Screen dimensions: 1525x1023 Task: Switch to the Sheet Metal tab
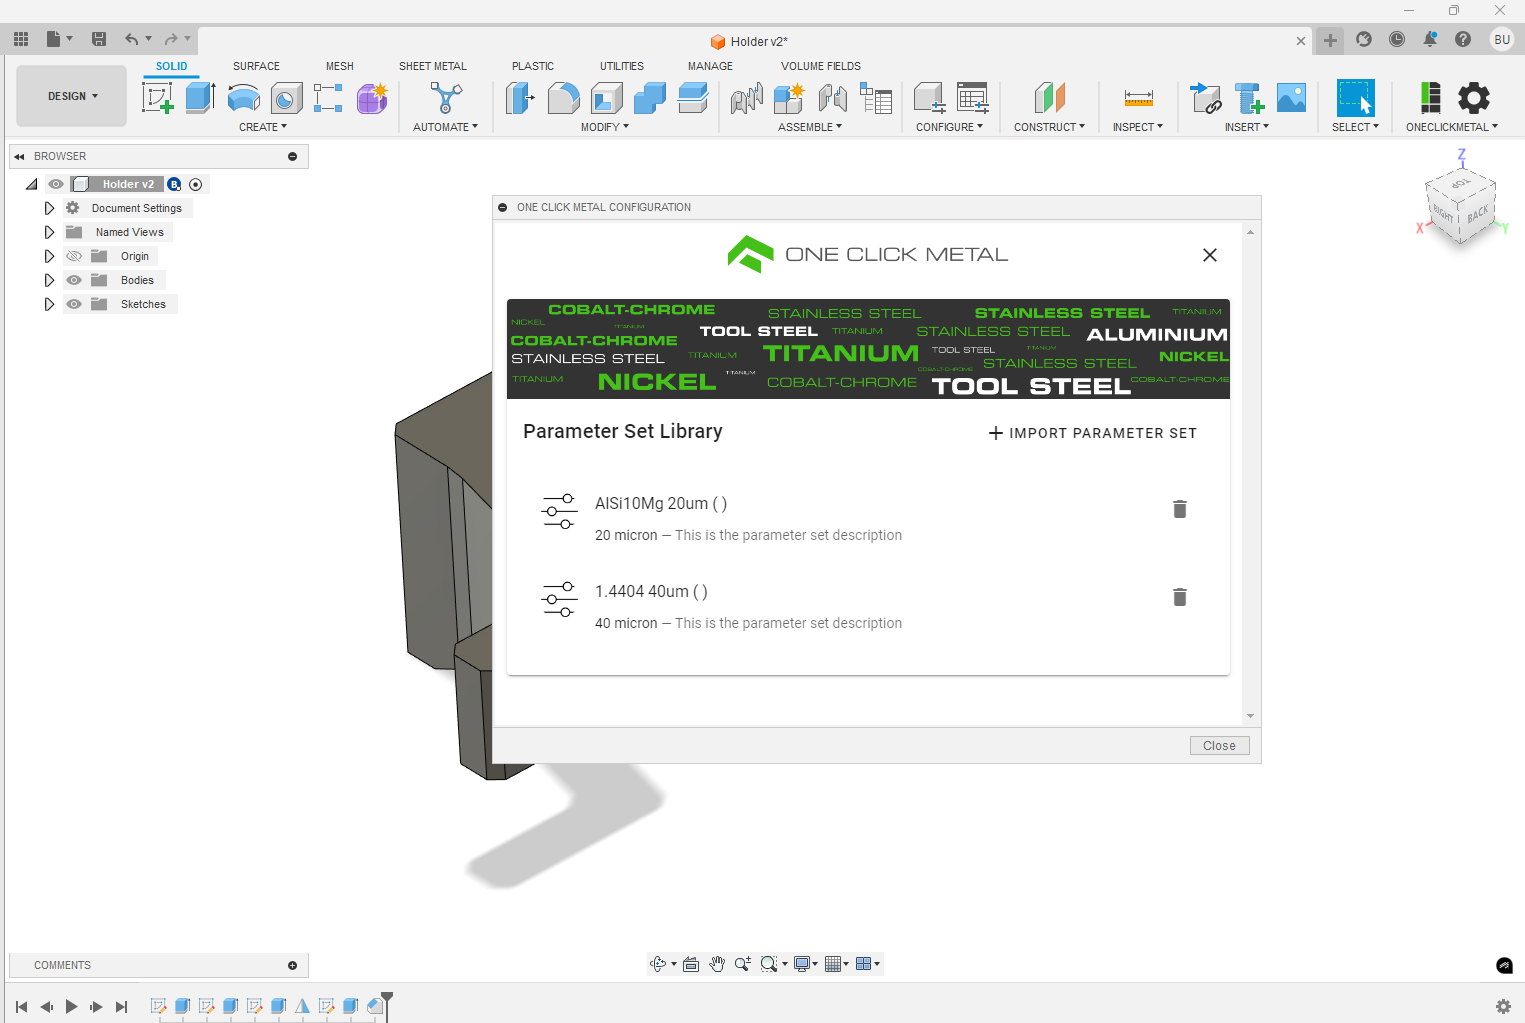[x=433, y=66]
